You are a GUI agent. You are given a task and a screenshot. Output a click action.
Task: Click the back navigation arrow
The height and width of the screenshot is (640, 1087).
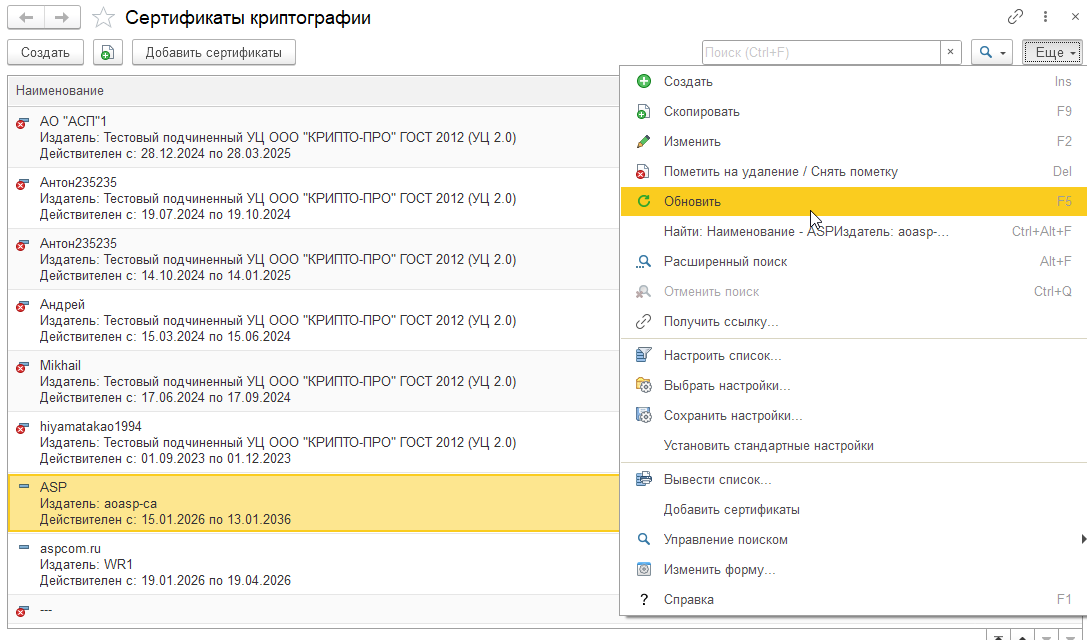26,17
